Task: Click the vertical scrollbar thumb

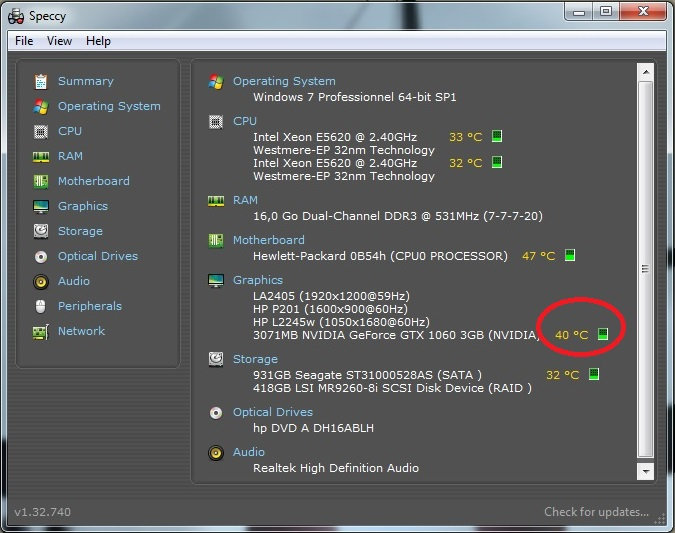Action: coord(645,270)
